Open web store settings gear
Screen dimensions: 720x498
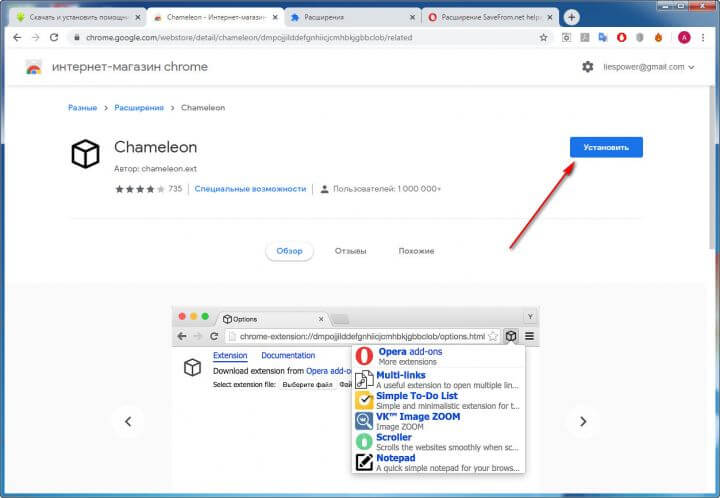(x=588, y=67)
